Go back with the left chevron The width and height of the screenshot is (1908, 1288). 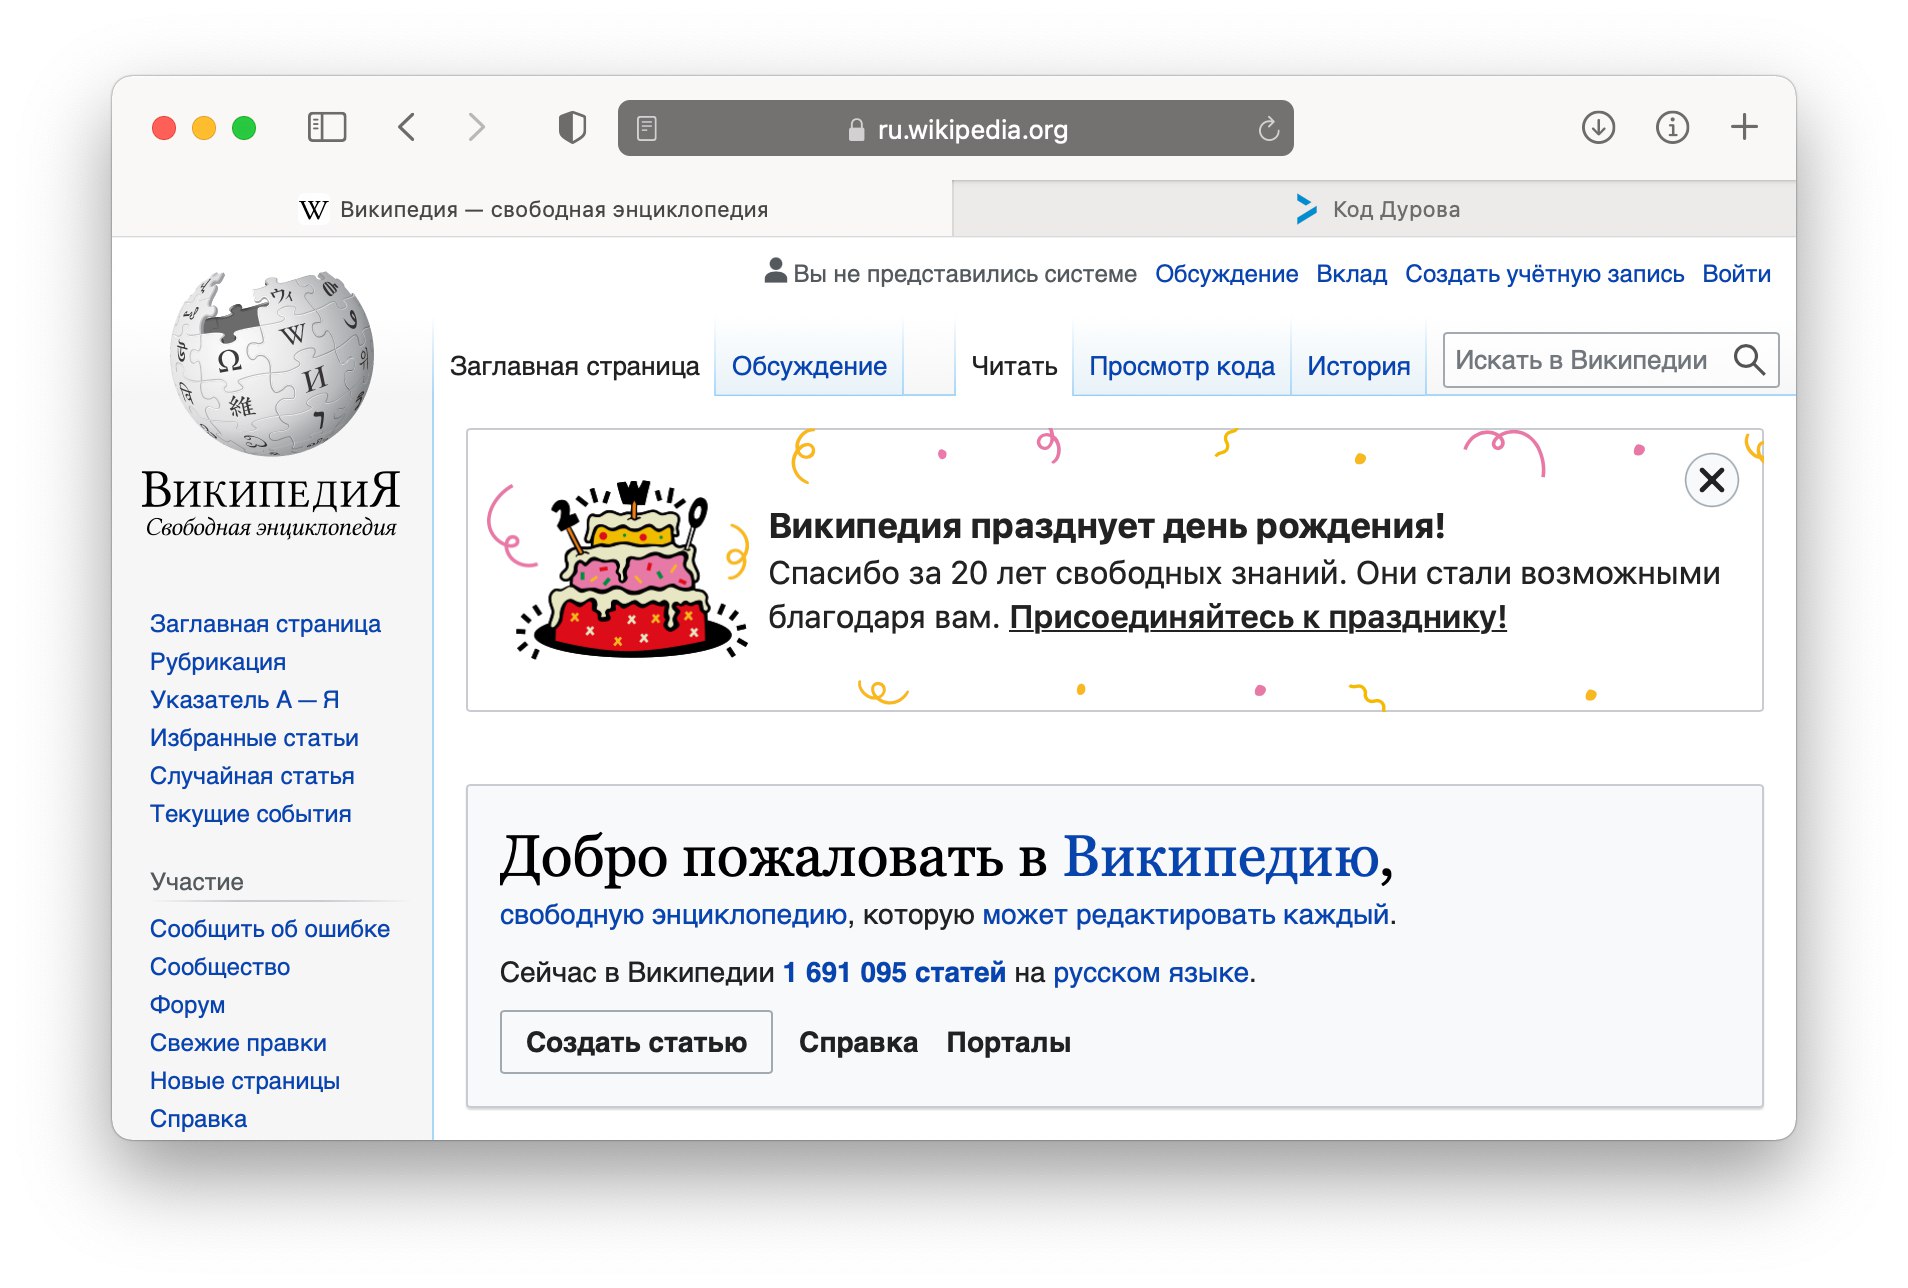pyautogui.click(x=406, y=127)
